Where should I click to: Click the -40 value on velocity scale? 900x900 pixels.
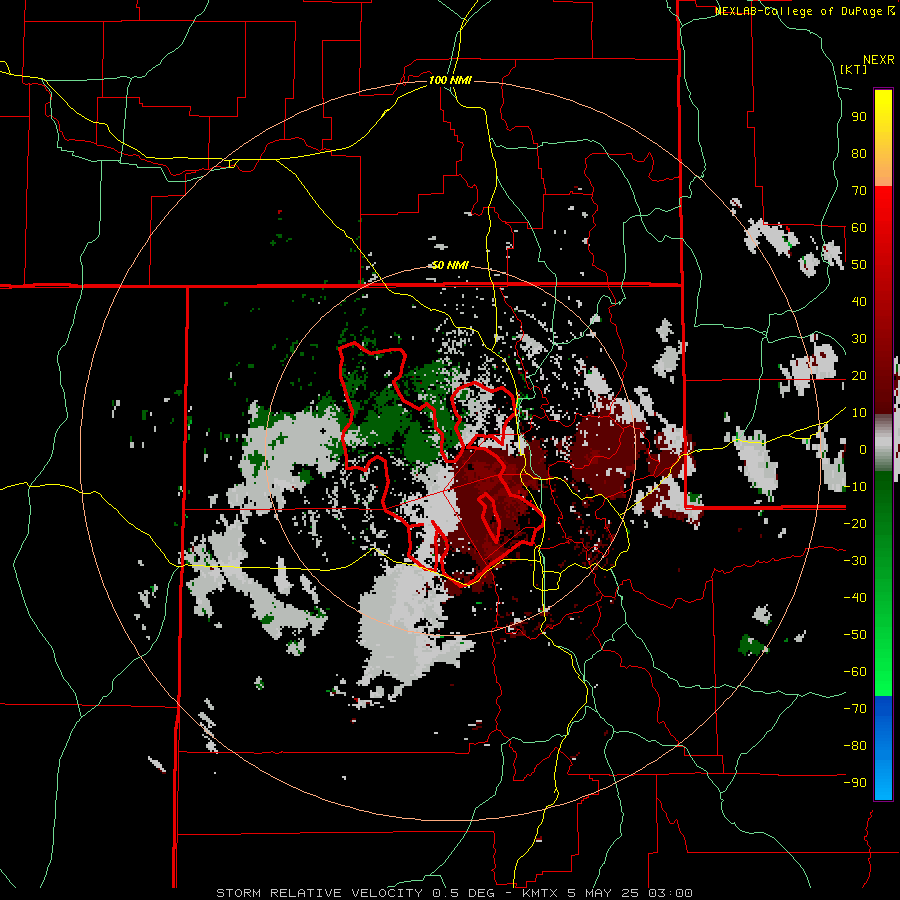pyautogui.click(x=855, y=598)
